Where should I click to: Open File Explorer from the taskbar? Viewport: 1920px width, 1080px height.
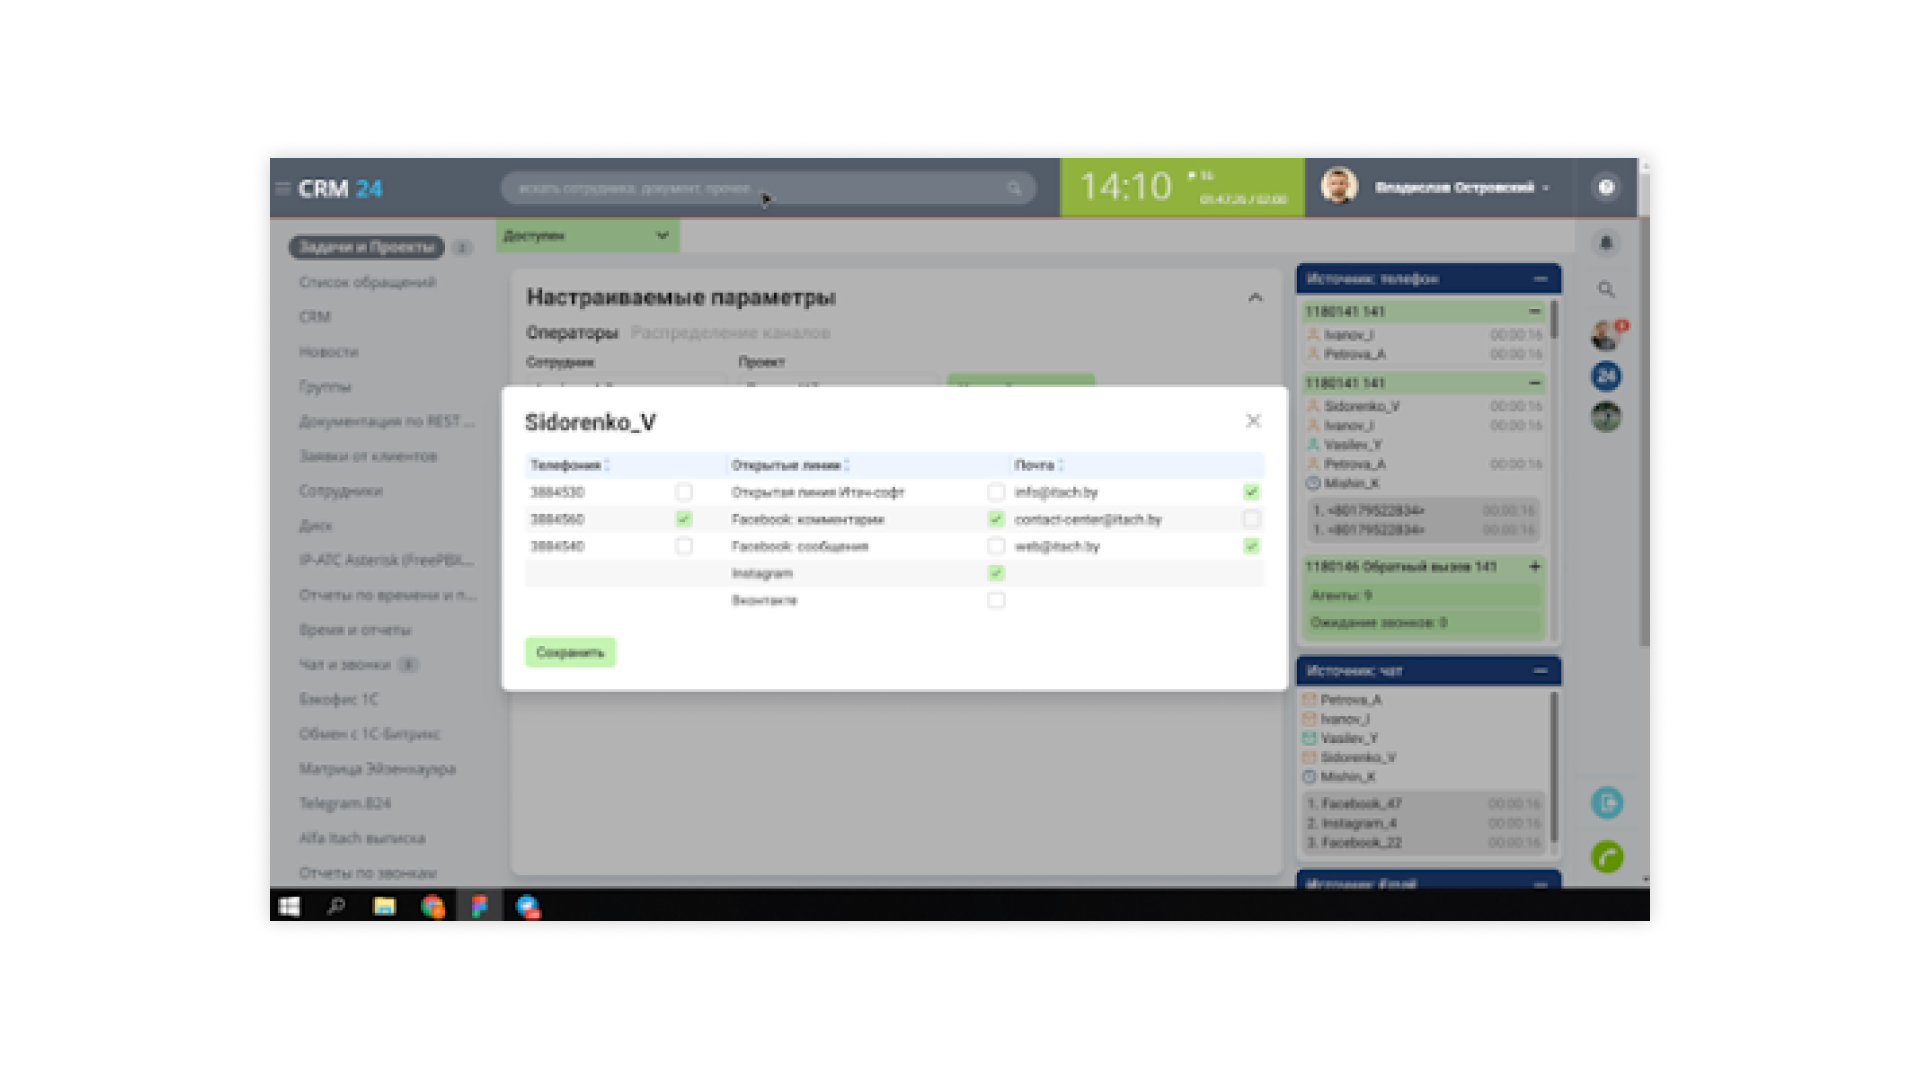[384, 906]
